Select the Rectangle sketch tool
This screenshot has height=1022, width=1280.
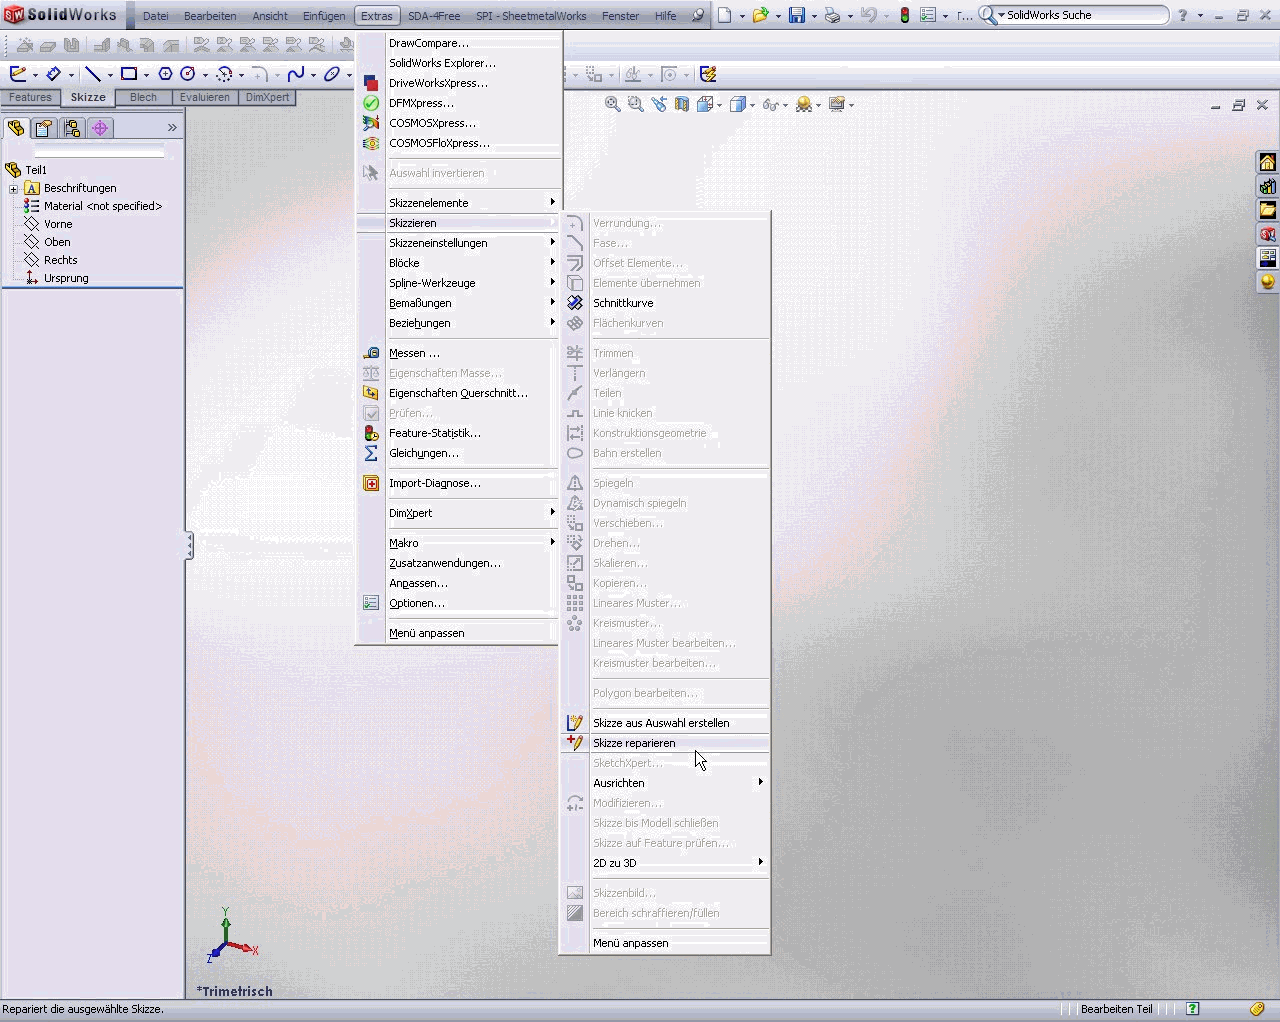[129, 74]
